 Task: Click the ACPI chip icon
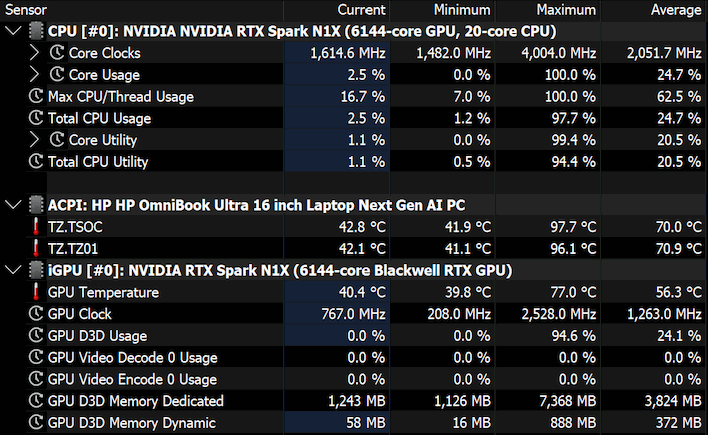[36, 205]
